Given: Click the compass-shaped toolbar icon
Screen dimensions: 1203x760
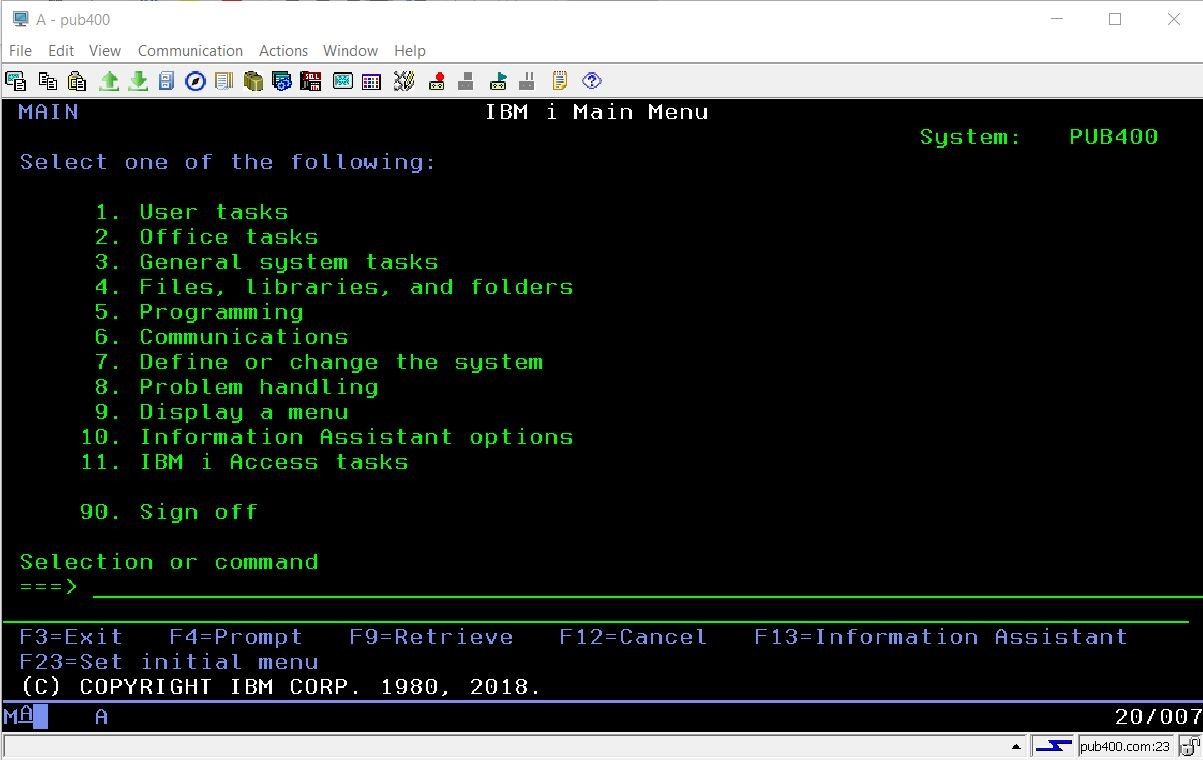Looking at the screenshot, I should click(x=196, y=81).
